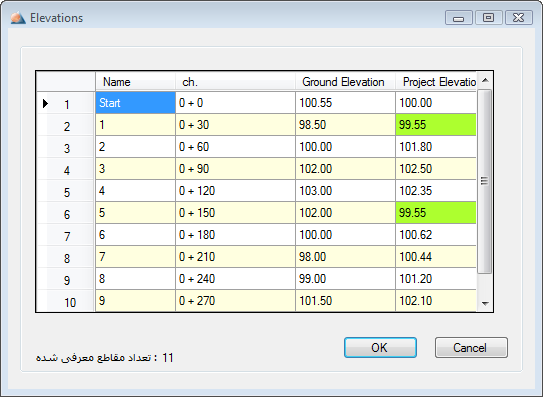Click chainage cell 0 + 60
The image size is (543, 397).
click(235, 147)
